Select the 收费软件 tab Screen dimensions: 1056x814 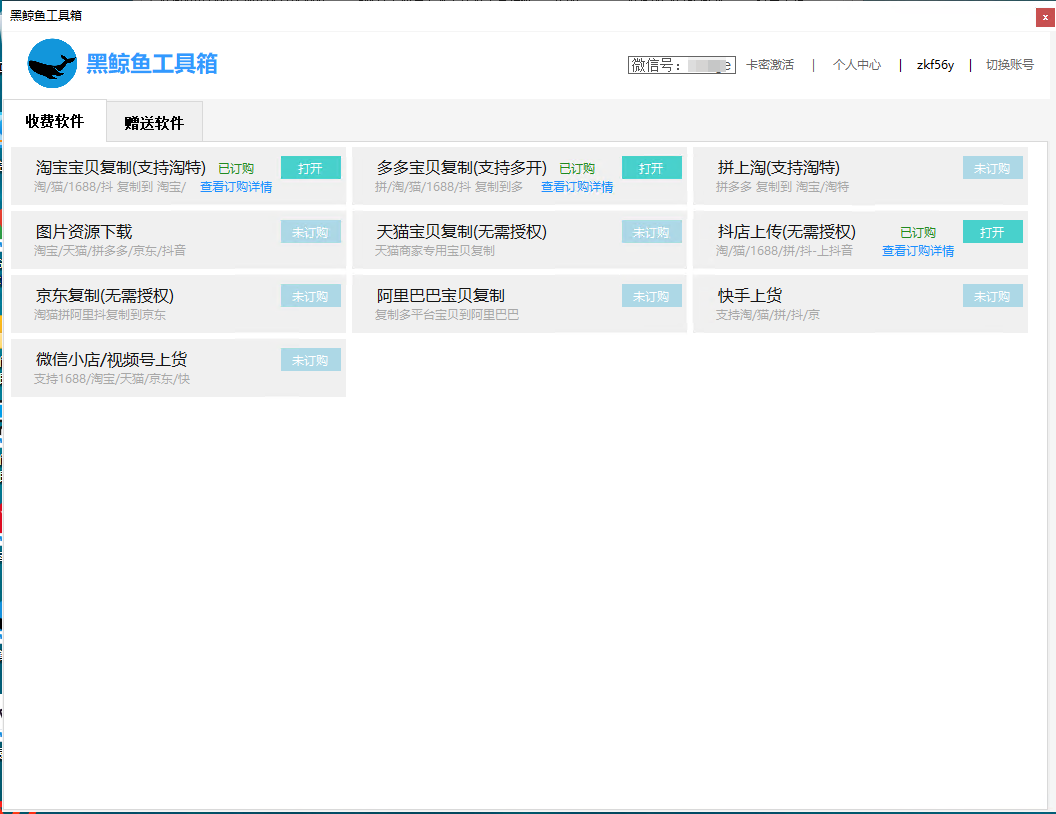(54, 121)
